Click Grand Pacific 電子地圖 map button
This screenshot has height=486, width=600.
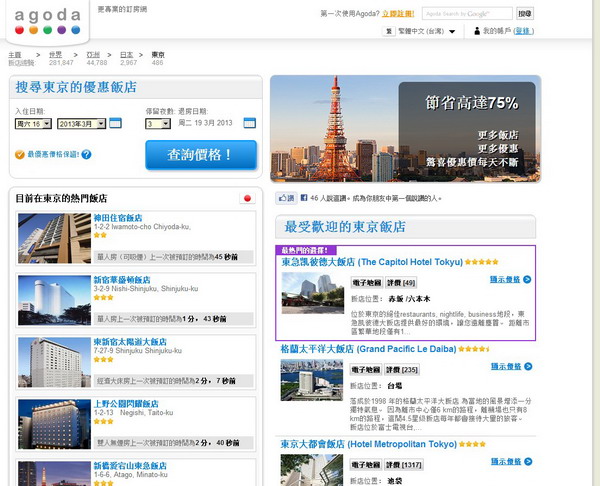(x=366, y=370)
